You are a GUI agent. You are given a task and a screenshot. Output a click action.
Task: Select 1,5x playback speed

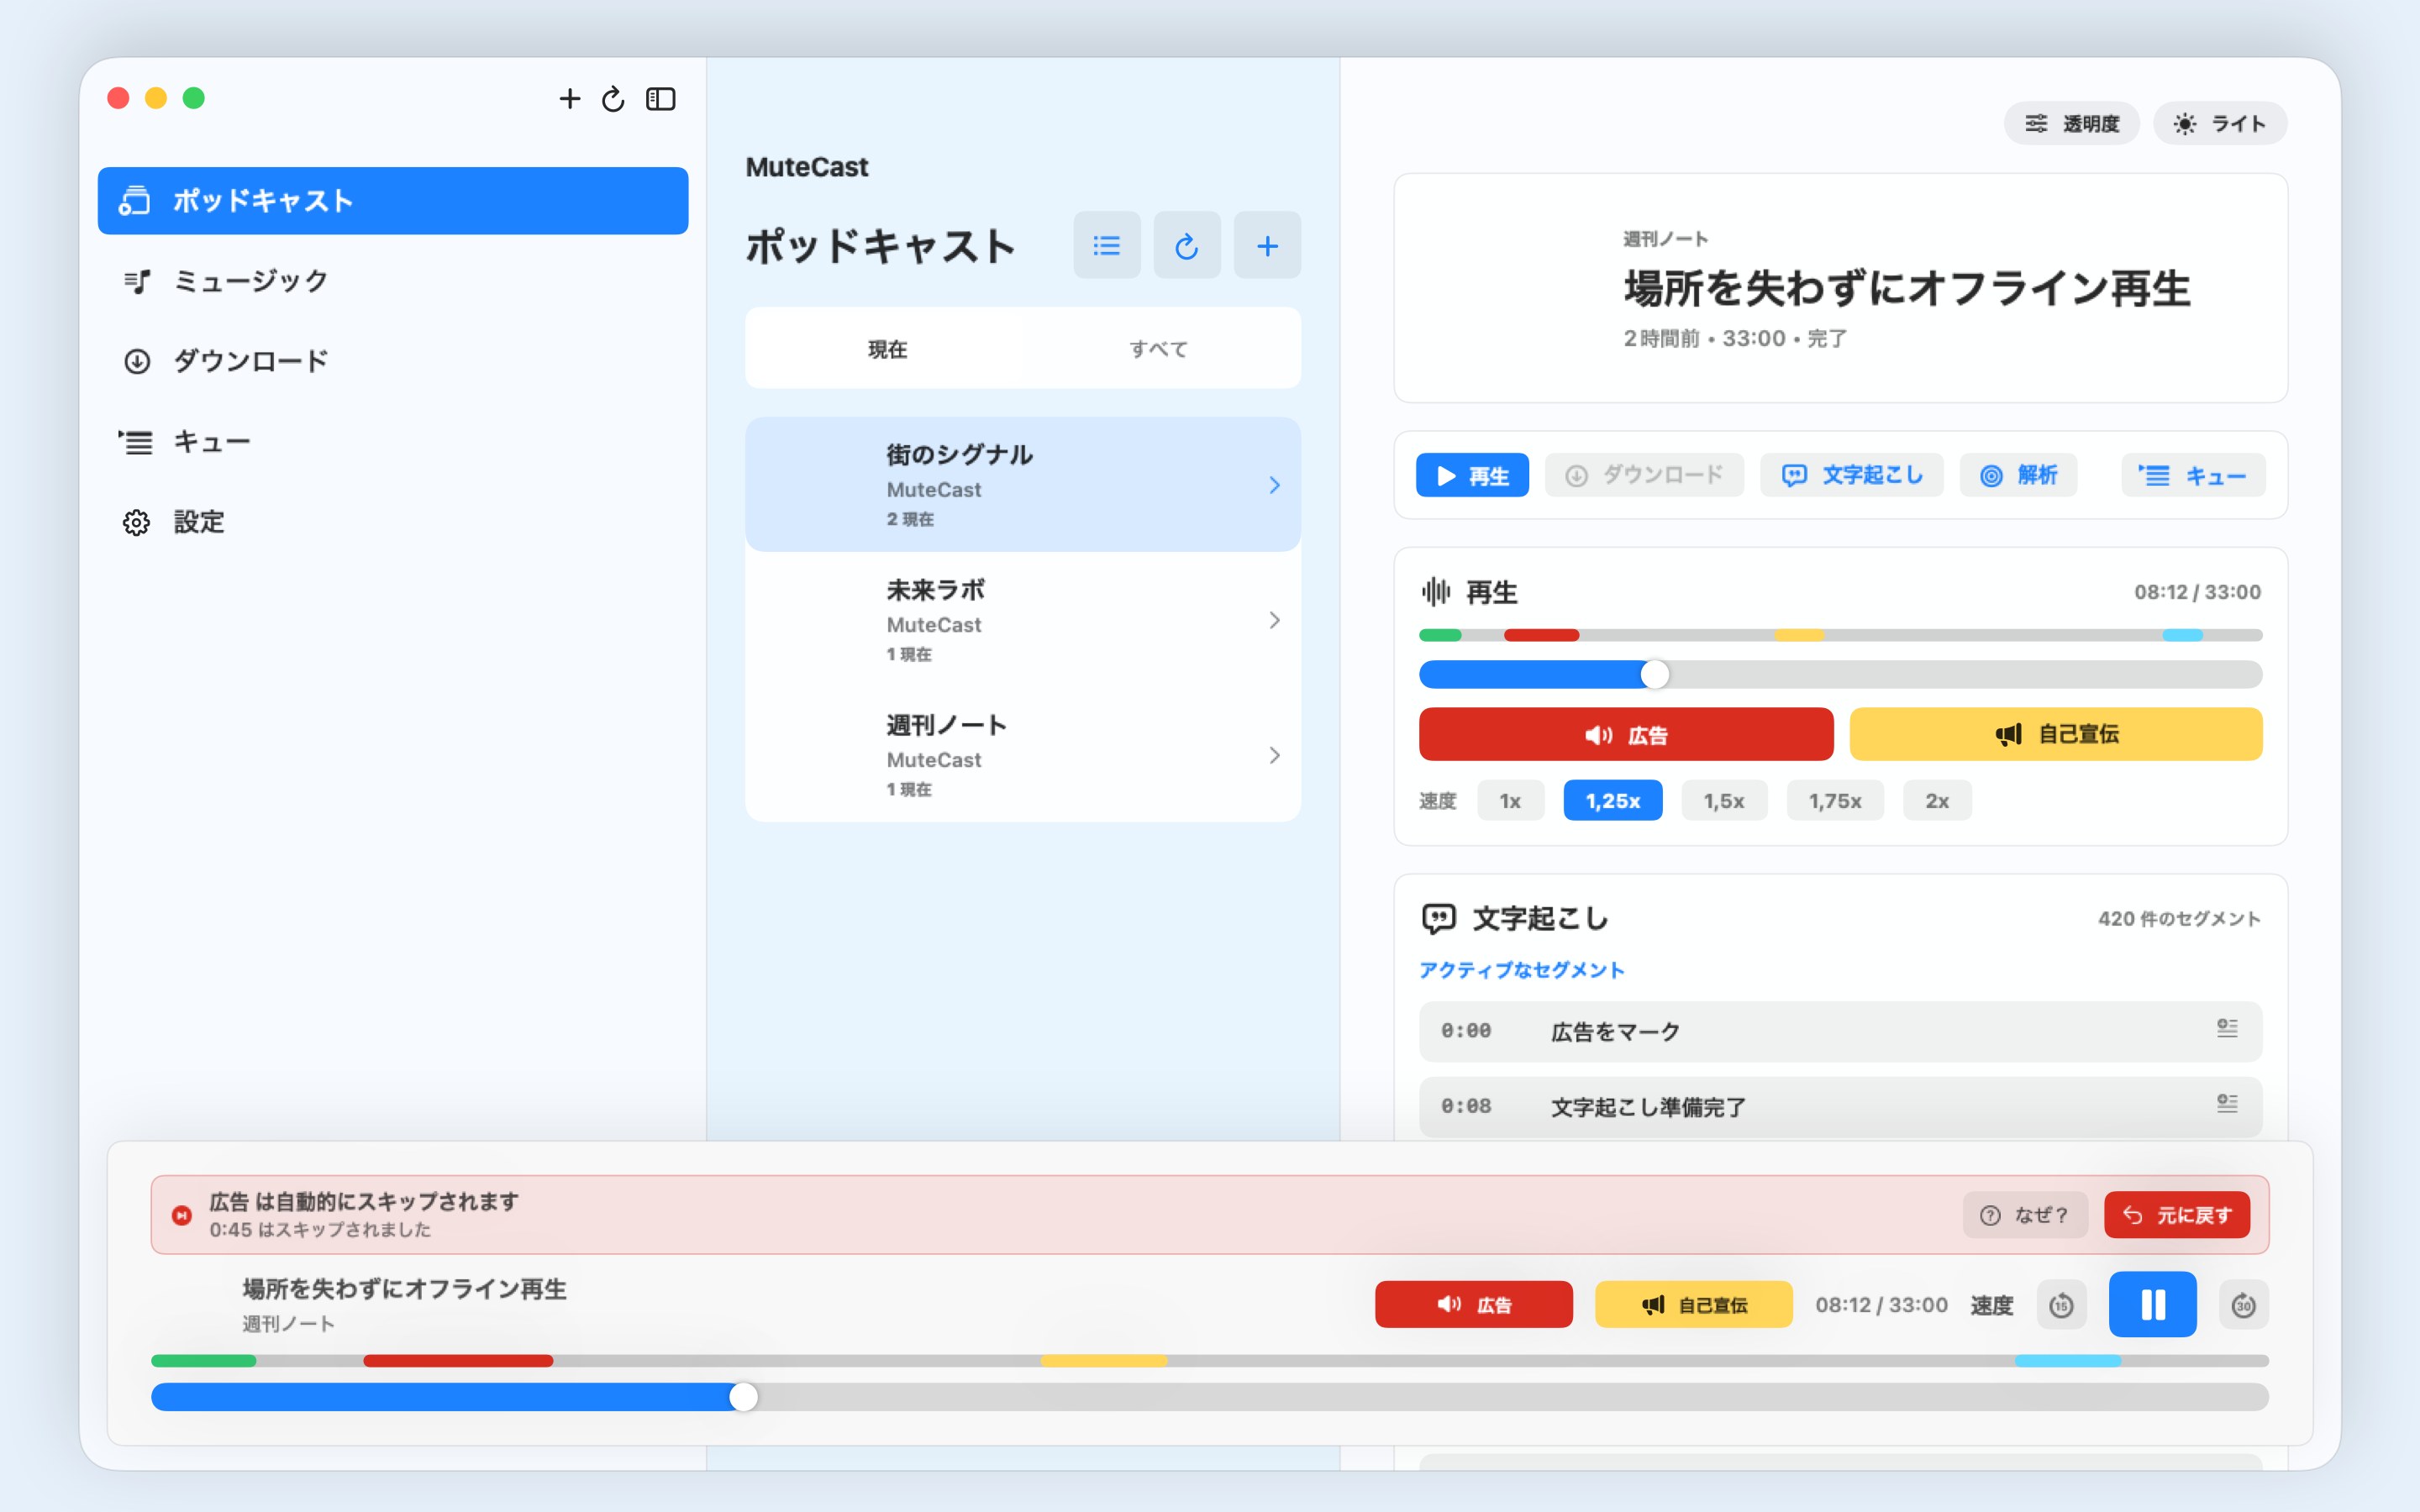point(1724,800)
